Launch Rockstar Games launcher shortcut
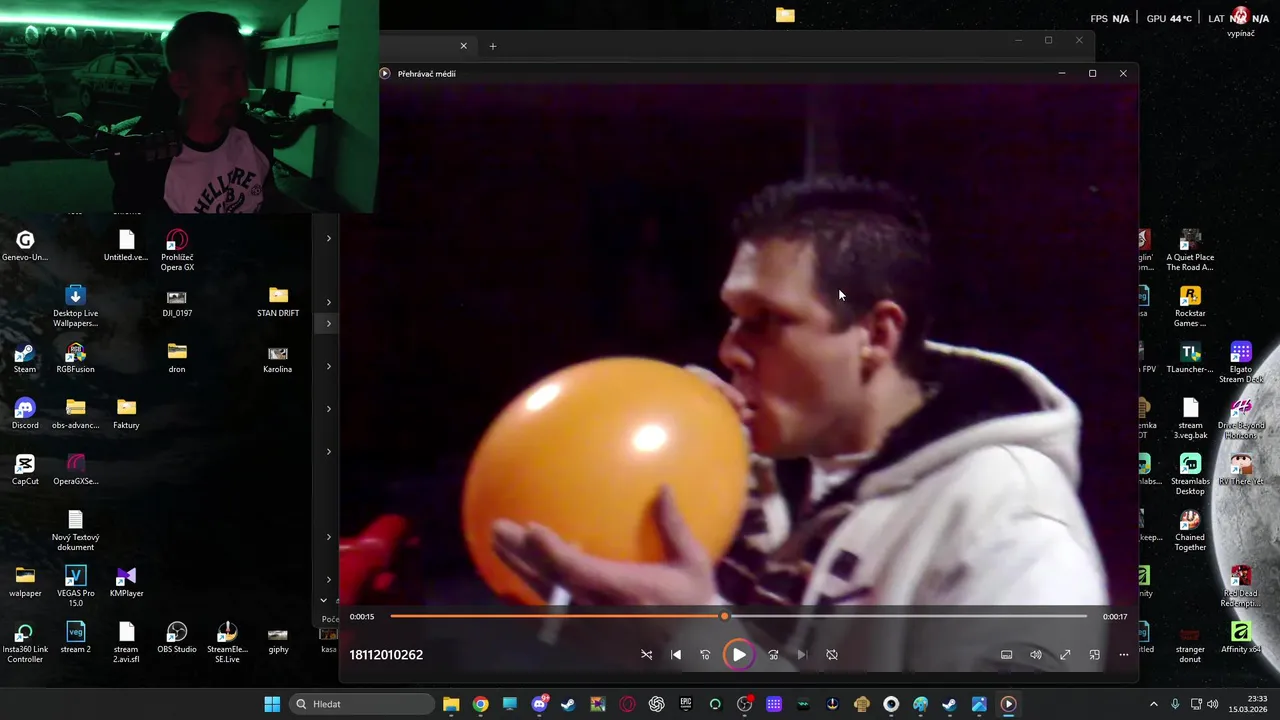 (1190, 306)
